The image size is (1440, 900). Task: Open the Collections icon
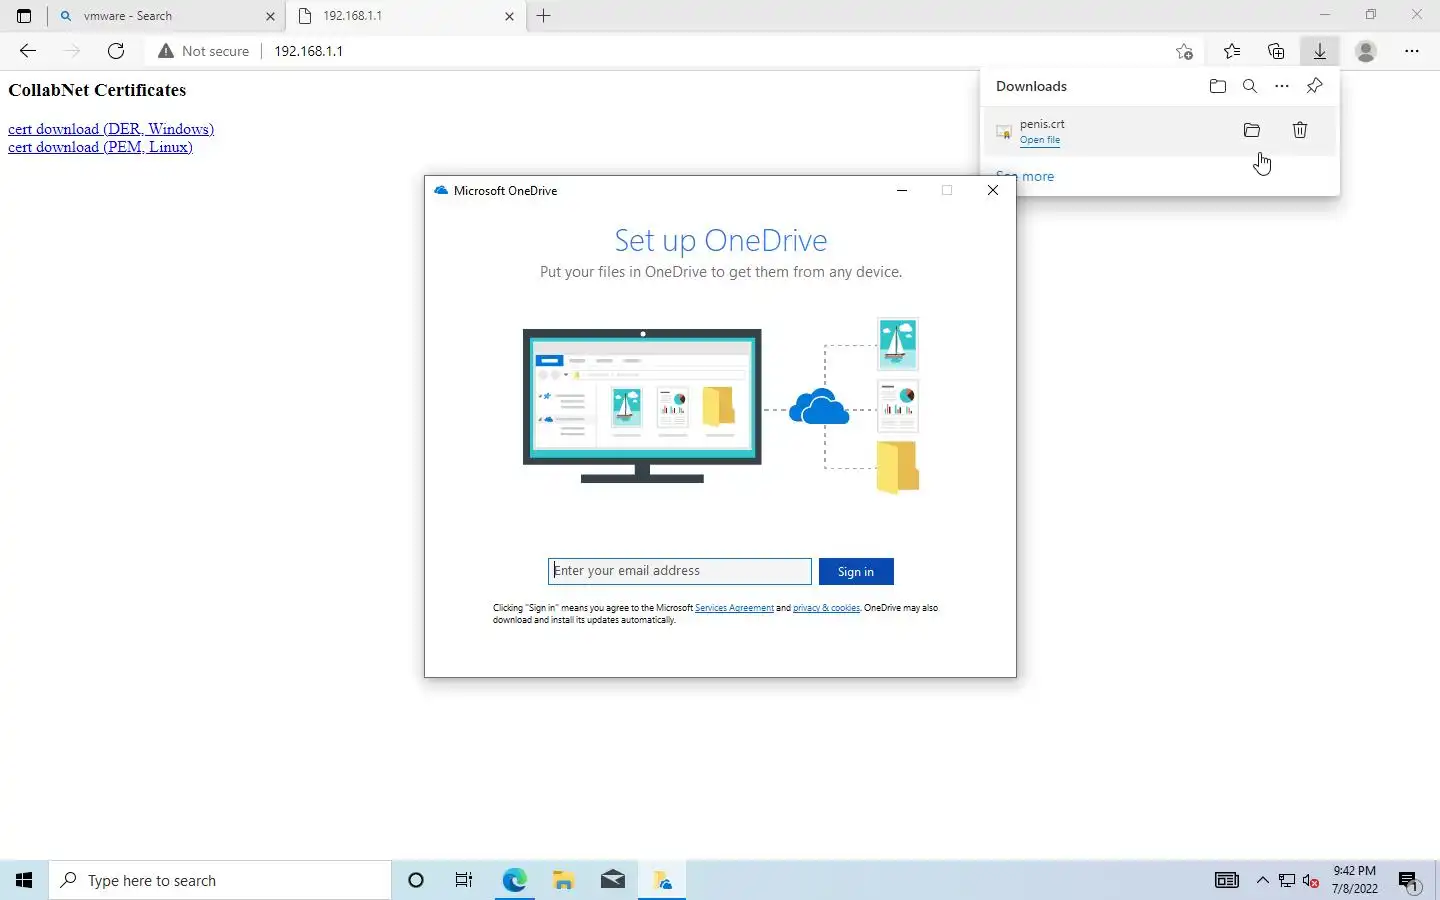point(1276,51)
